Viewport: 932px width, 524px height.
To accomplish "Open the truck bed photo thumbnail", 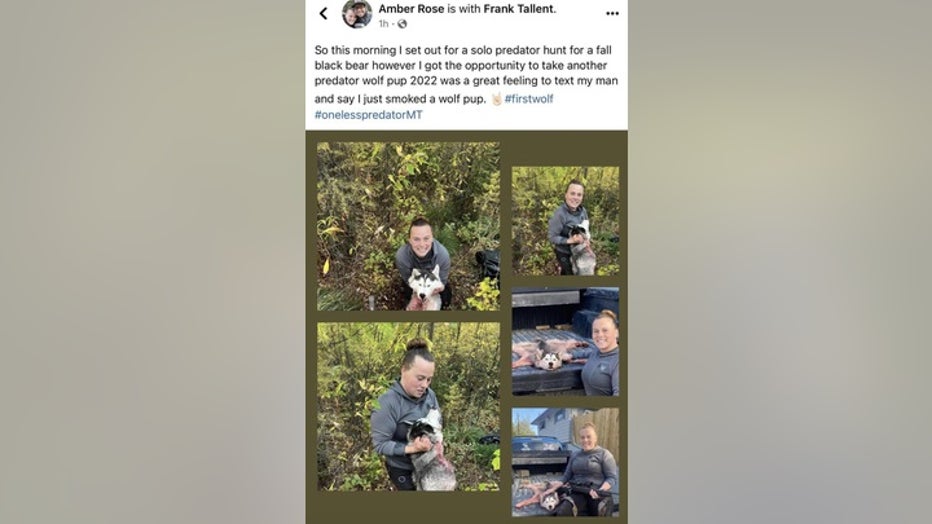I will tap(565, 342).
